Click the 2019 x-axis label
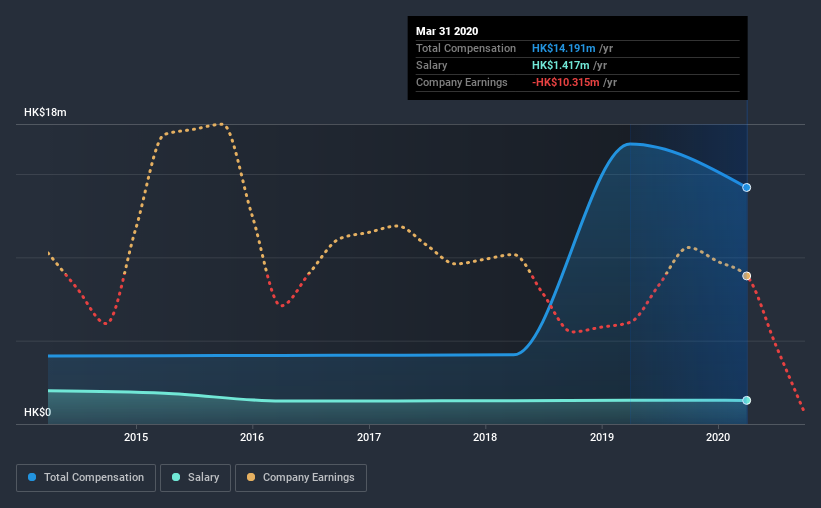821x508 pixels. click(602, 437)
